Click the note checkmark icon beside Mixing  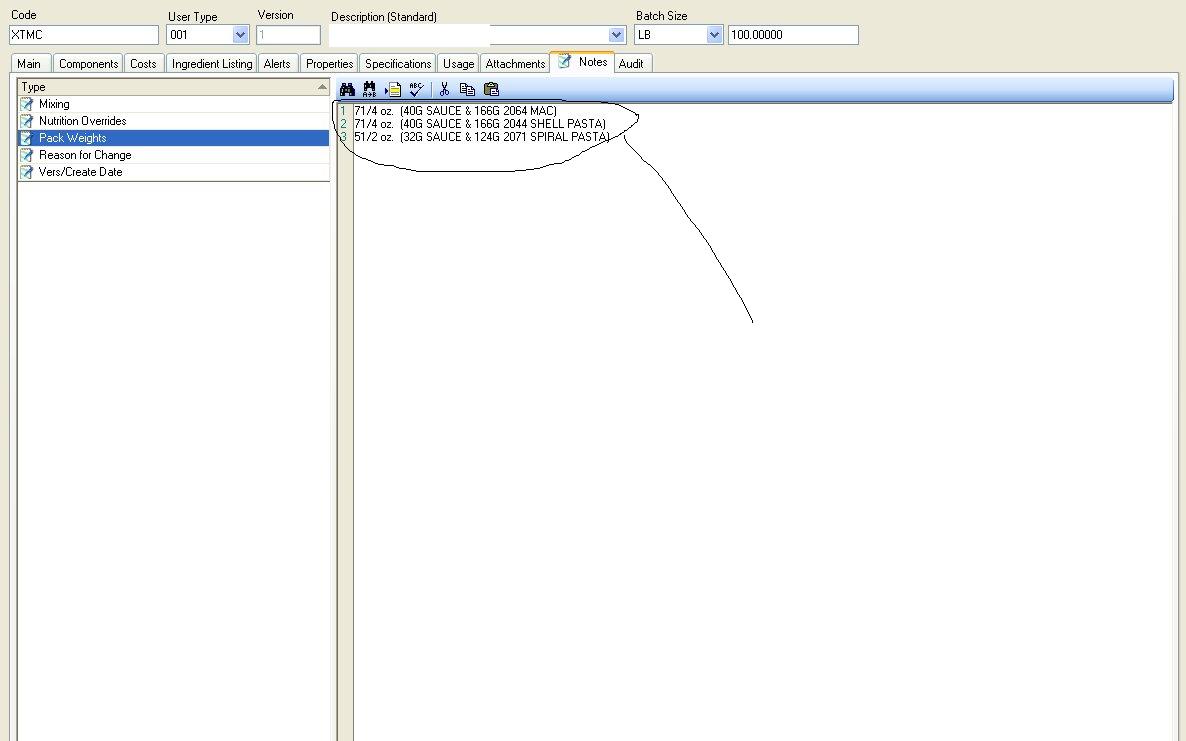pos(27,104)
